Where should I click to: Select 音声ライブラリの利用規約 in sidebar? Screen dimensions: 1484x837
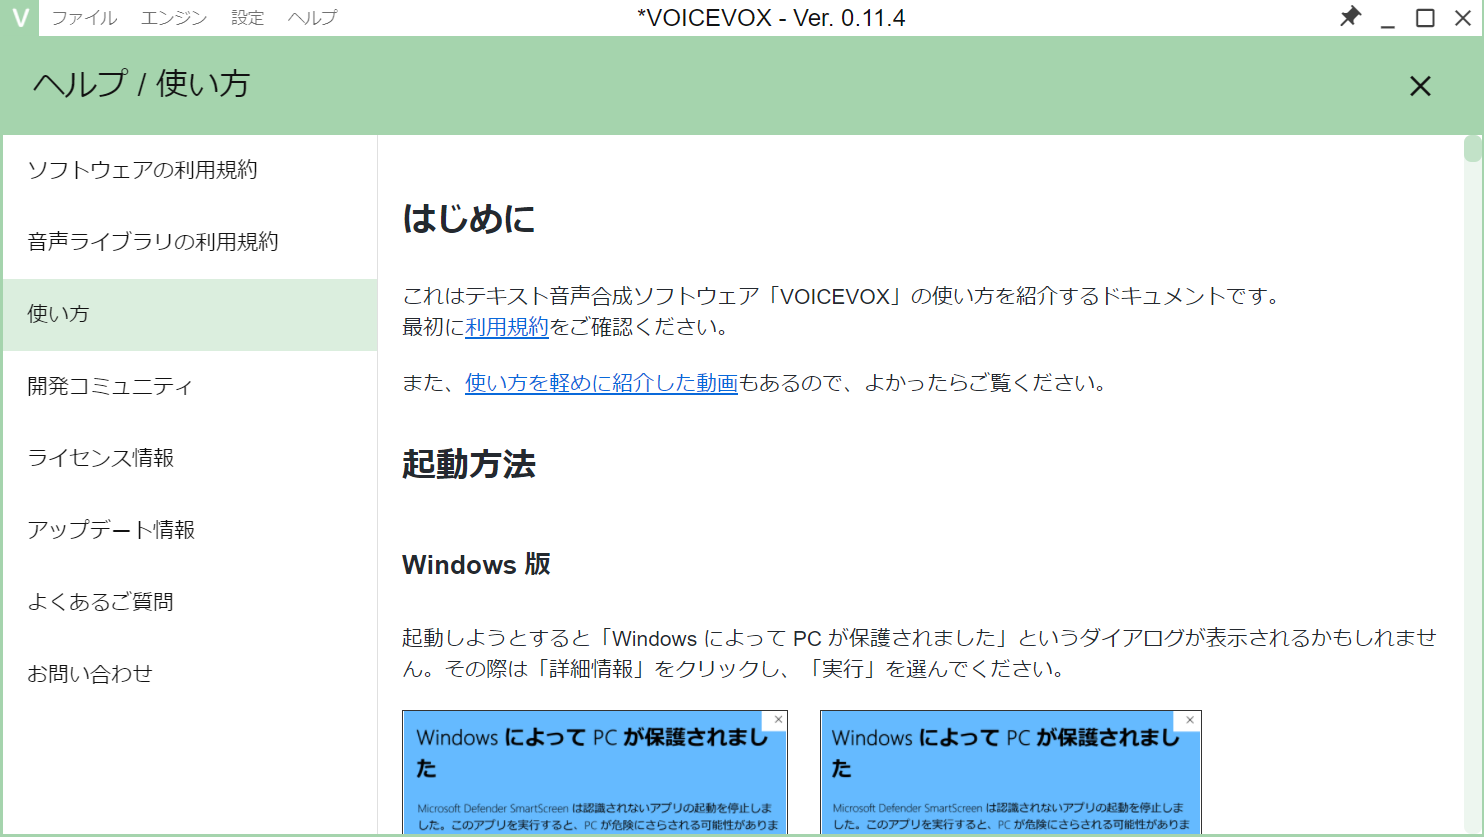coord(190,242)
